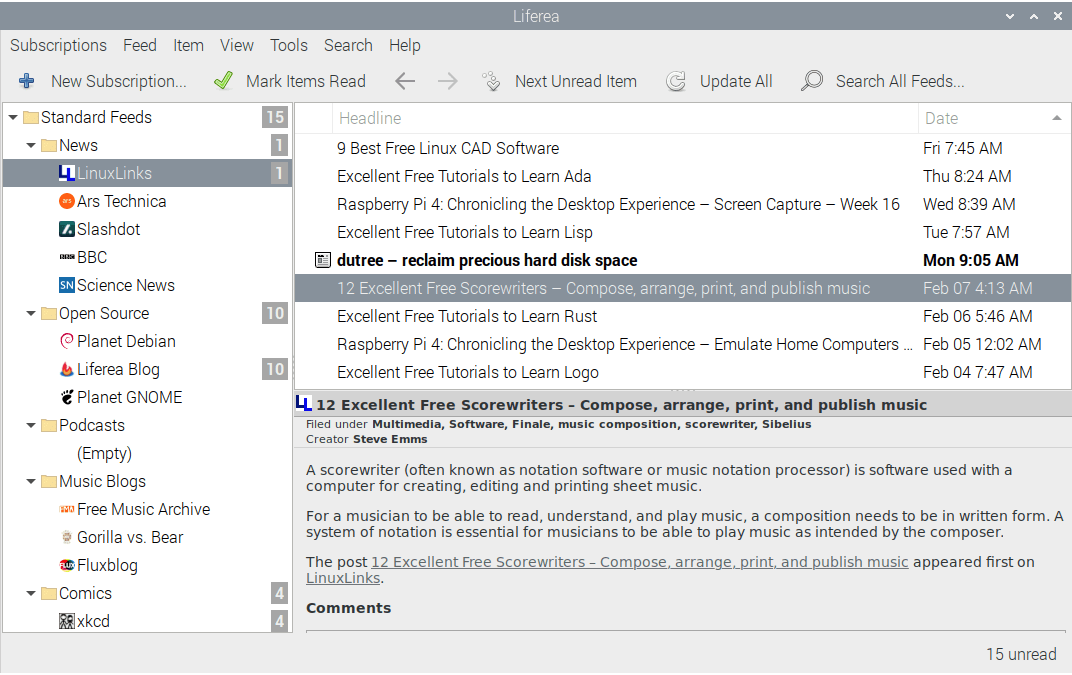1072x675 pixels.
Task: Click the New Subscription plus icon
Action: coord(27,81)
